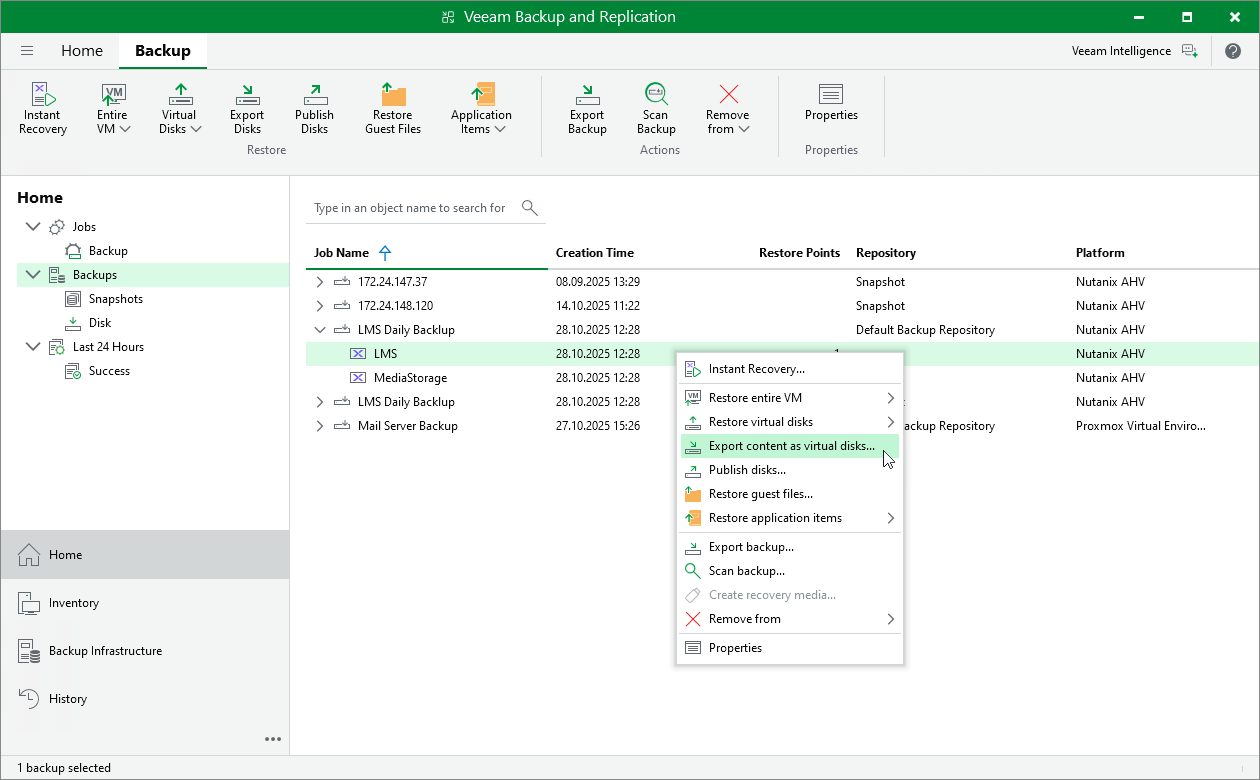Expand the 172.24.147.37 backup row
1260x780 pixels.
(x=320, y=282)
